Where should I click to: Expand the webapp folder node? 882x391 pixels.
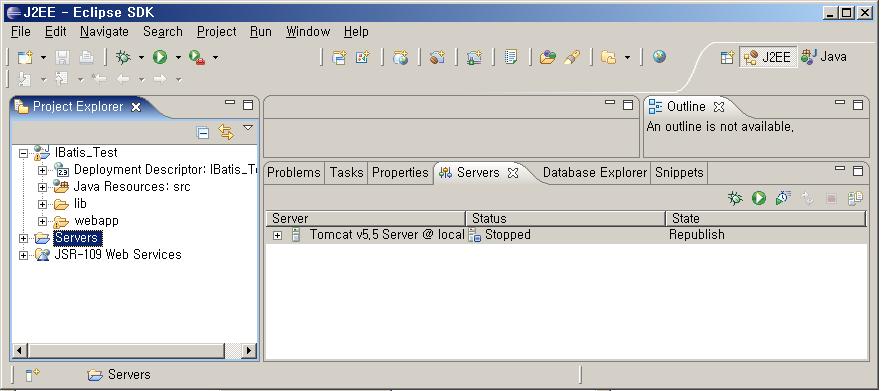pyautogui.click(x=42, y=221)
